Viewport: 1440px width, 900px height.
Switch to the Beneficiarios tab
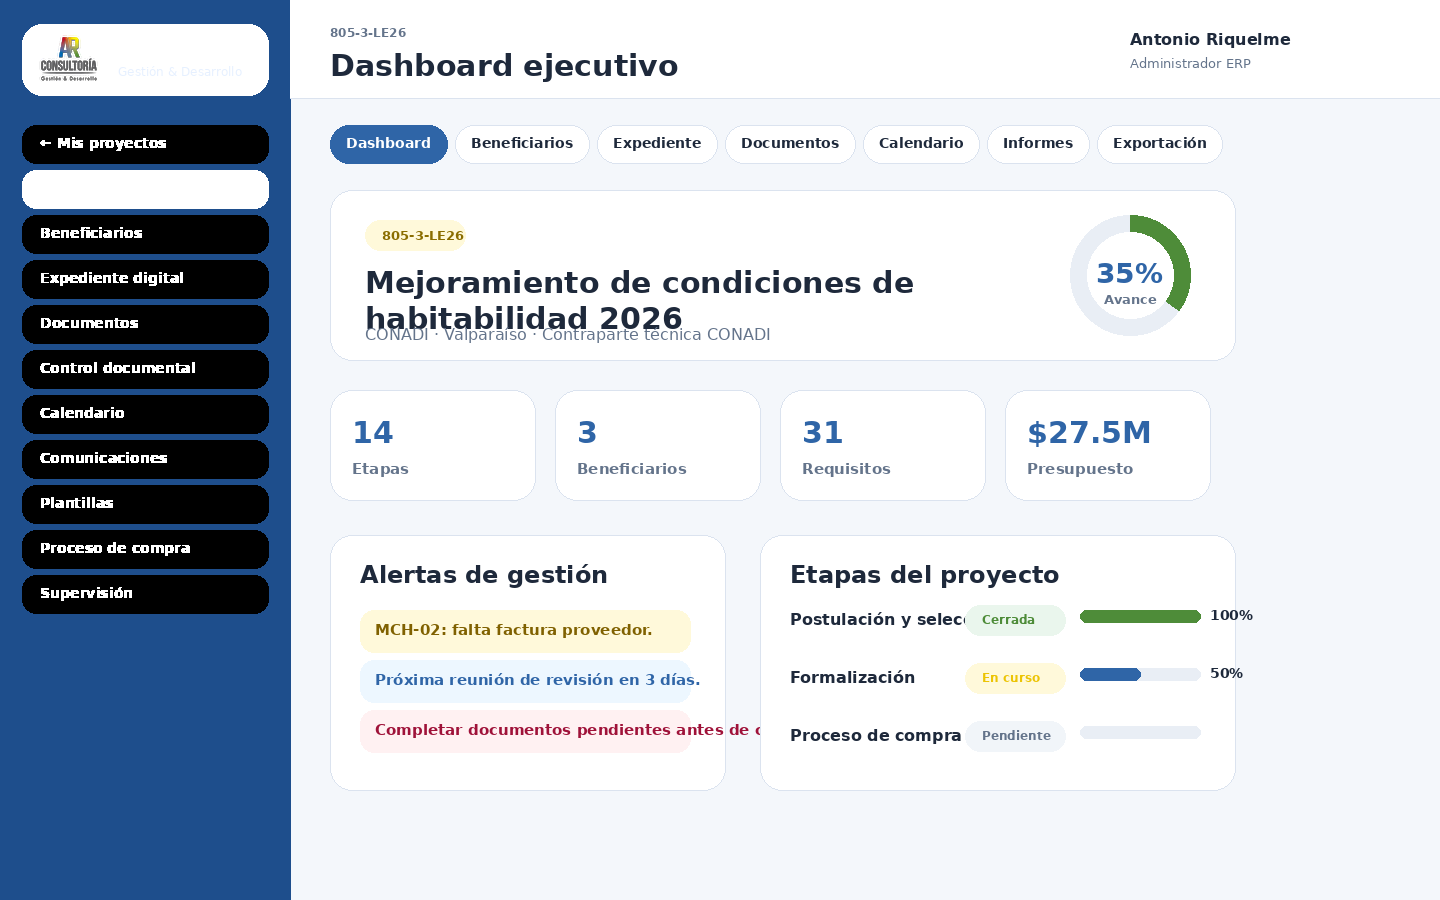522,144
